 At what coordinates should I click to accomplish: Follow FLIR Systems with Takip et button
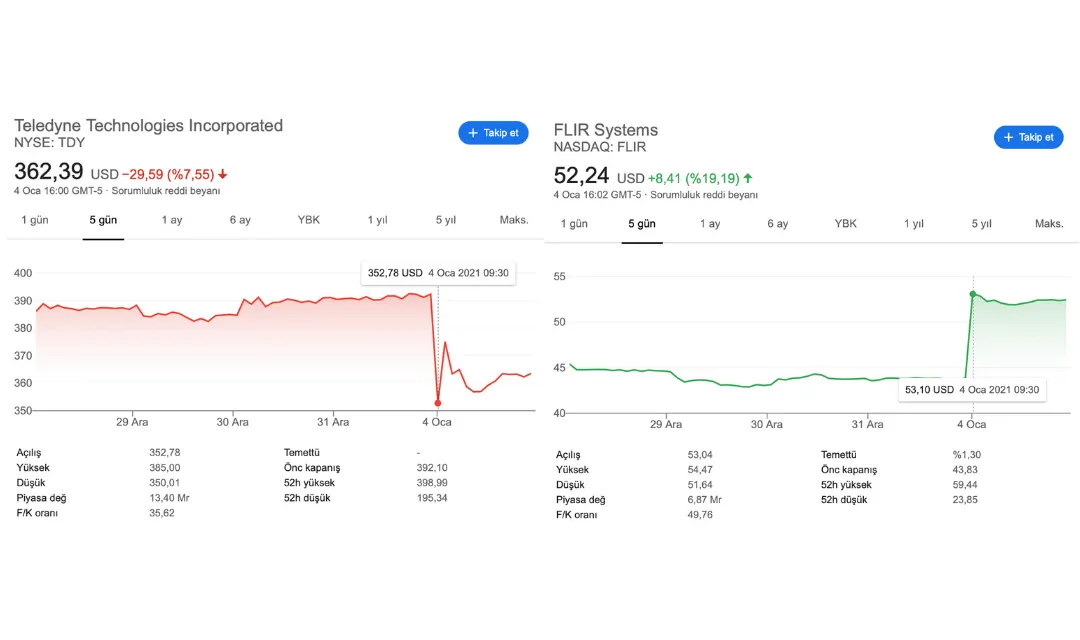coord(1028,137)
